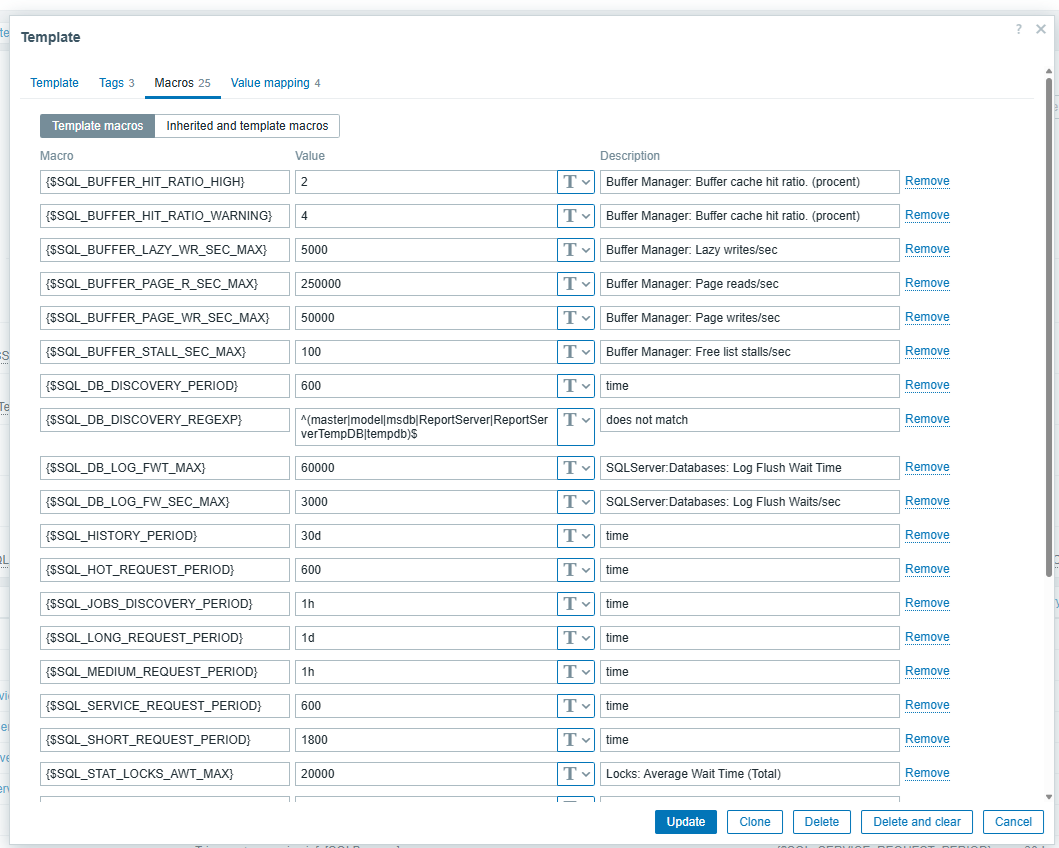Cancel the template dialog
The image size is (1059, 848).
(x=1013, y=822)
